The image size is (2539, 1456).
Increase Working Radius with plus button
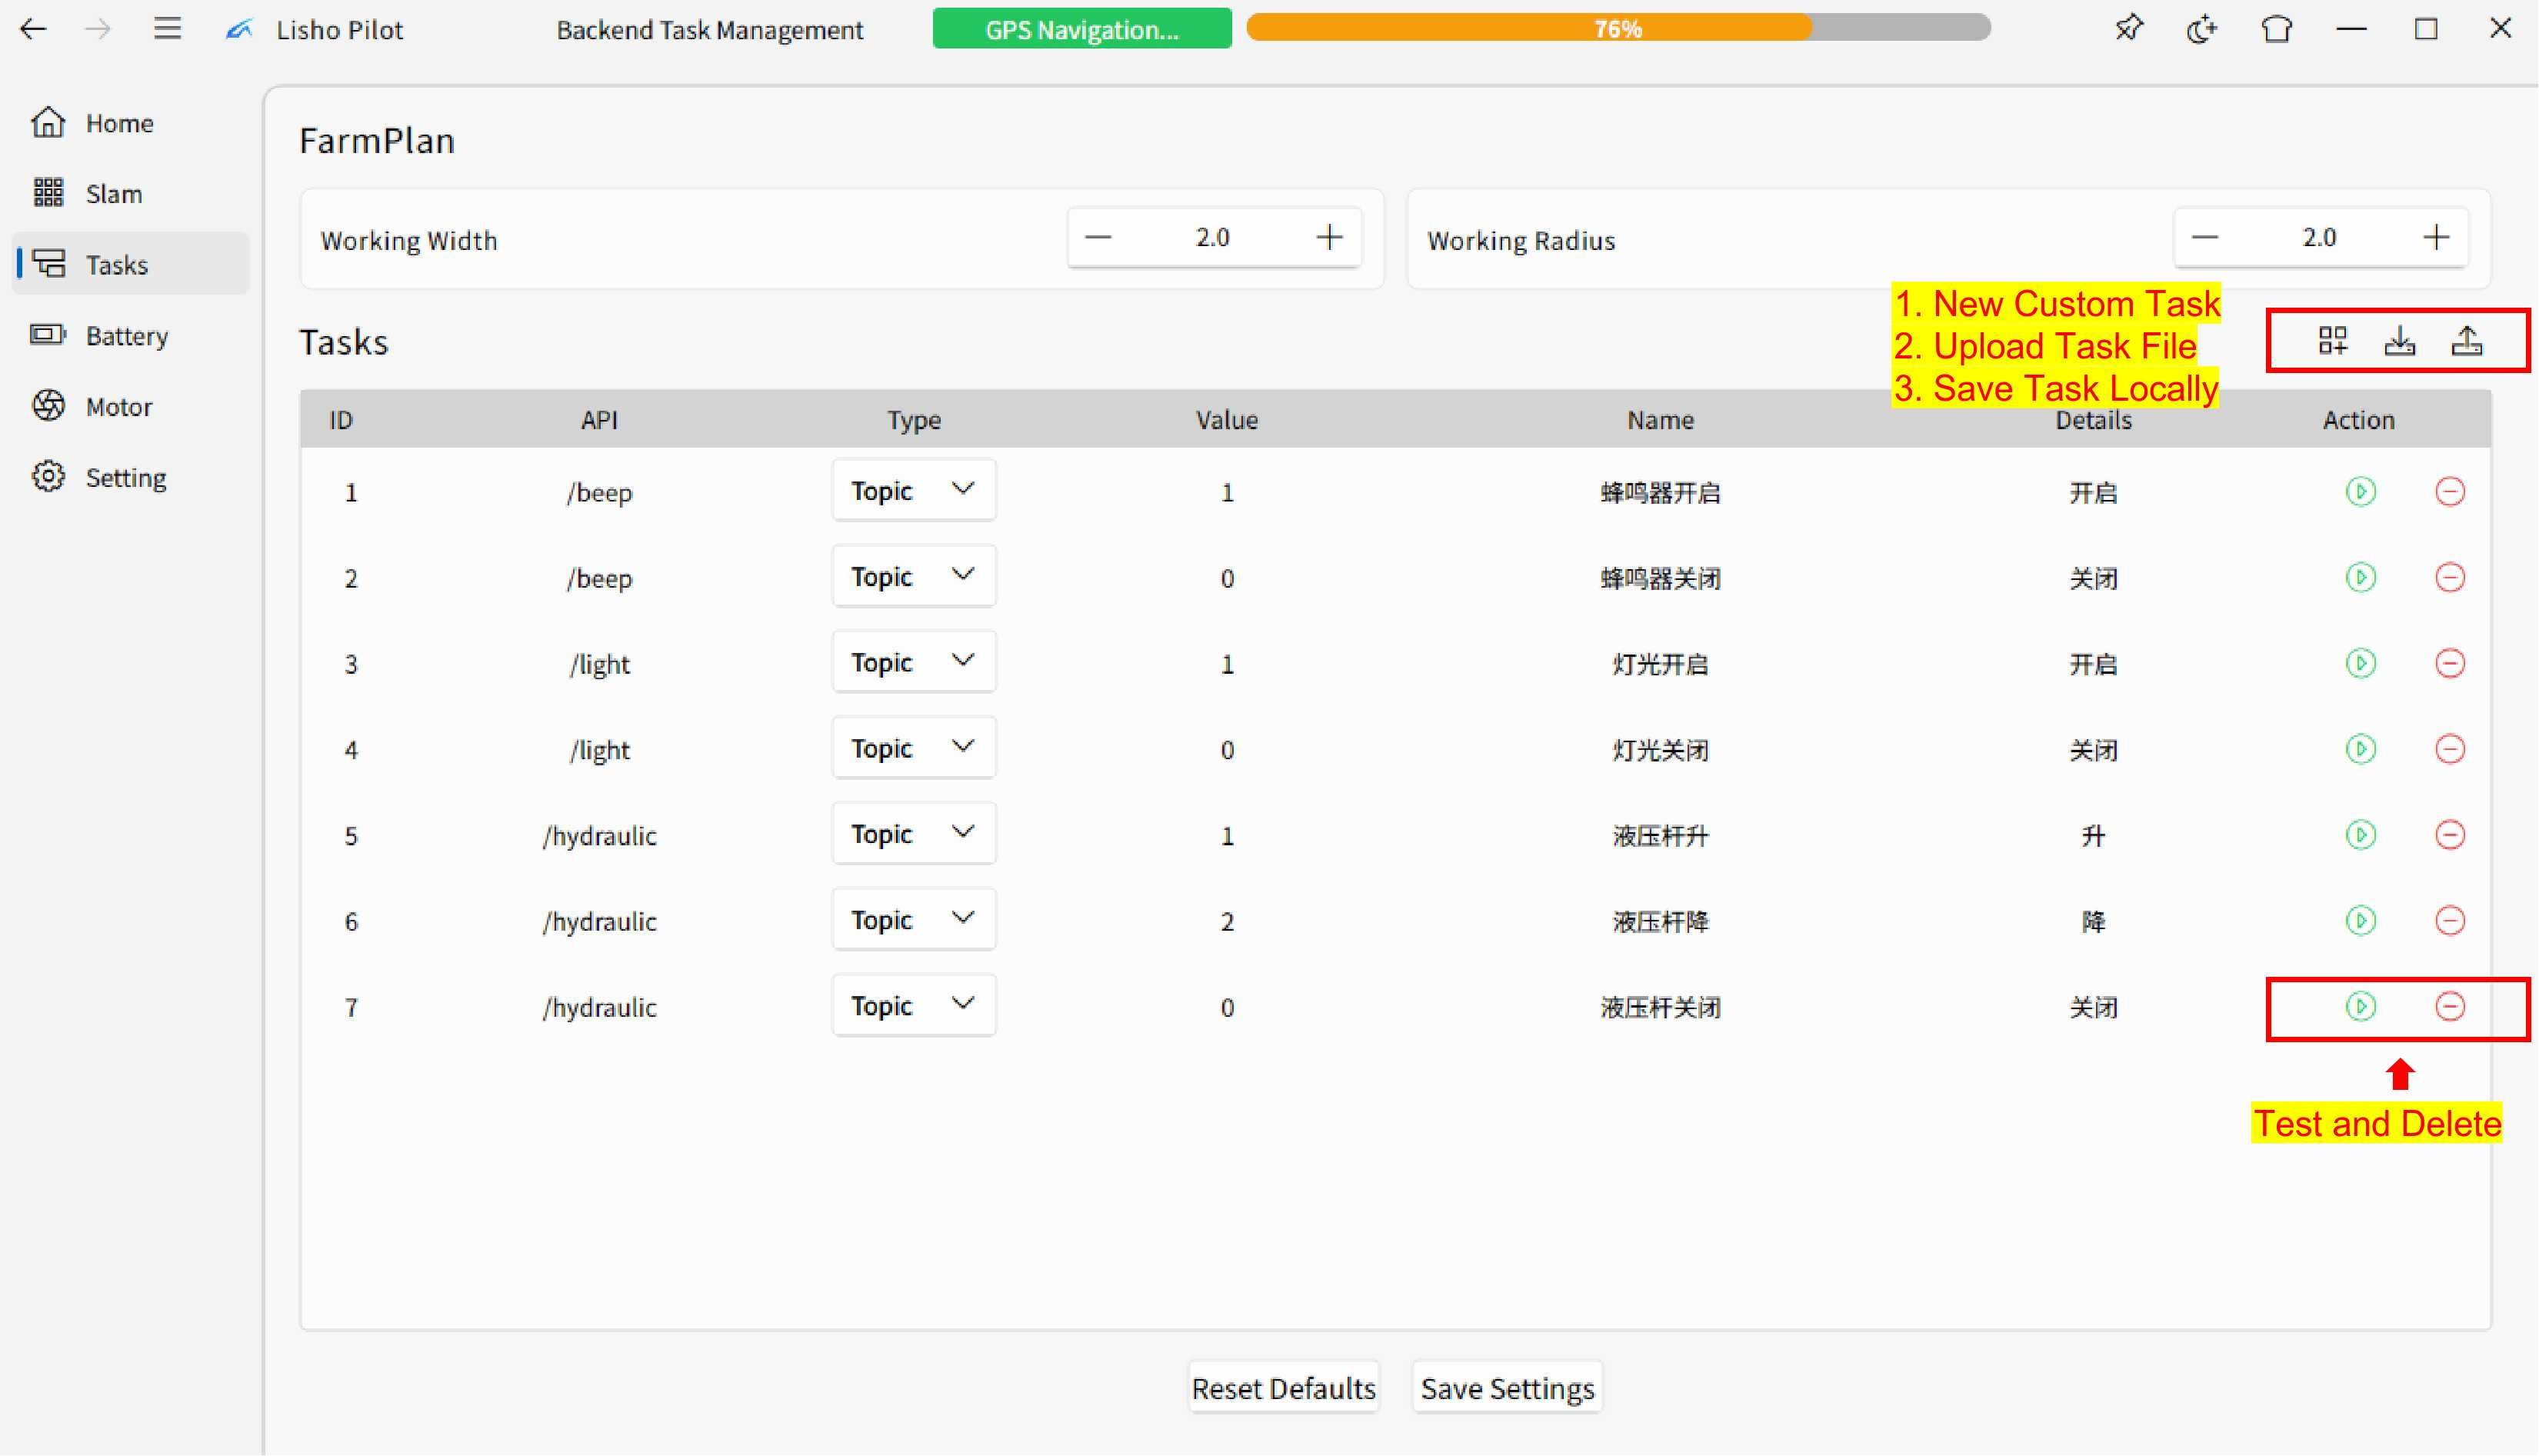2436,237
